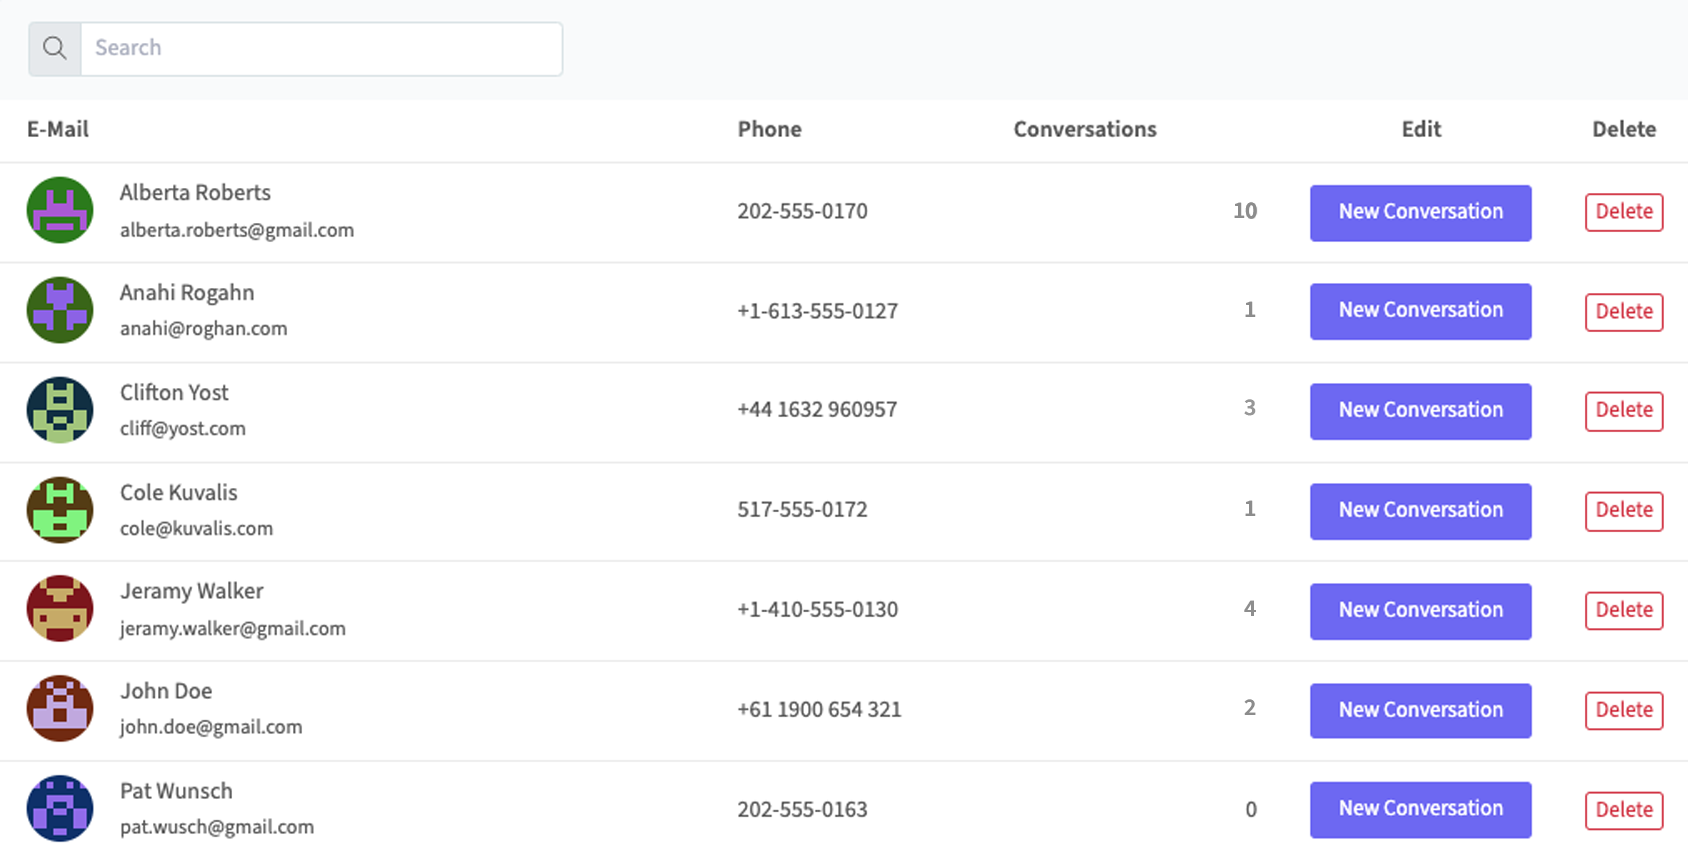
Task: Start New Conversation with Clifton Yost
Action: pos(1420,411)
